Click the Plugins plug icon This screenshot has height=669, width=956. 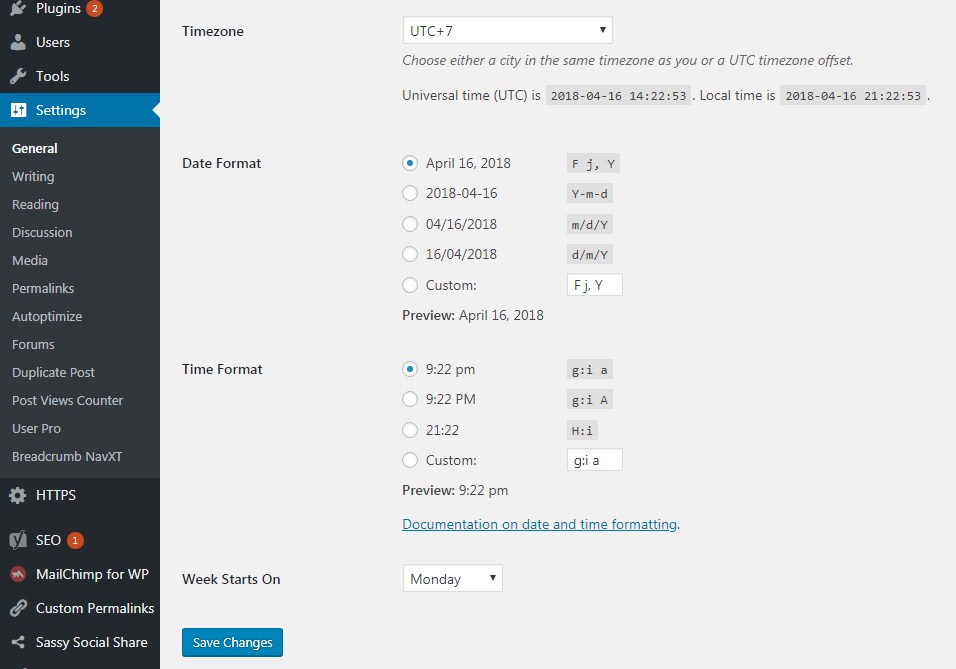point(18,9)
